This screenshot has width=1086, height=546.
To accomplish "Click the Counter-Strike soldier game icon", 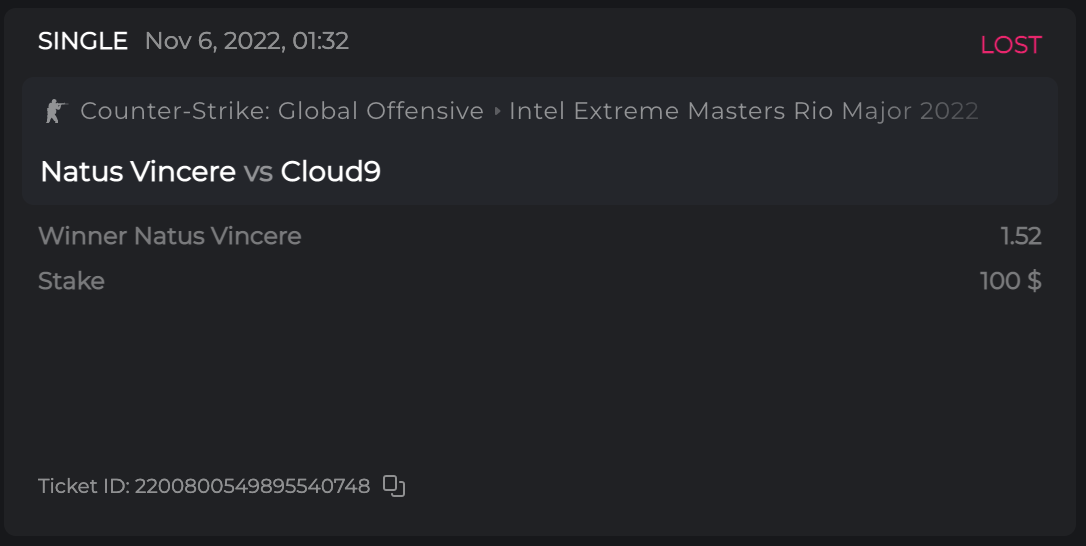I will pyautogui.click(x=54, y=111).
